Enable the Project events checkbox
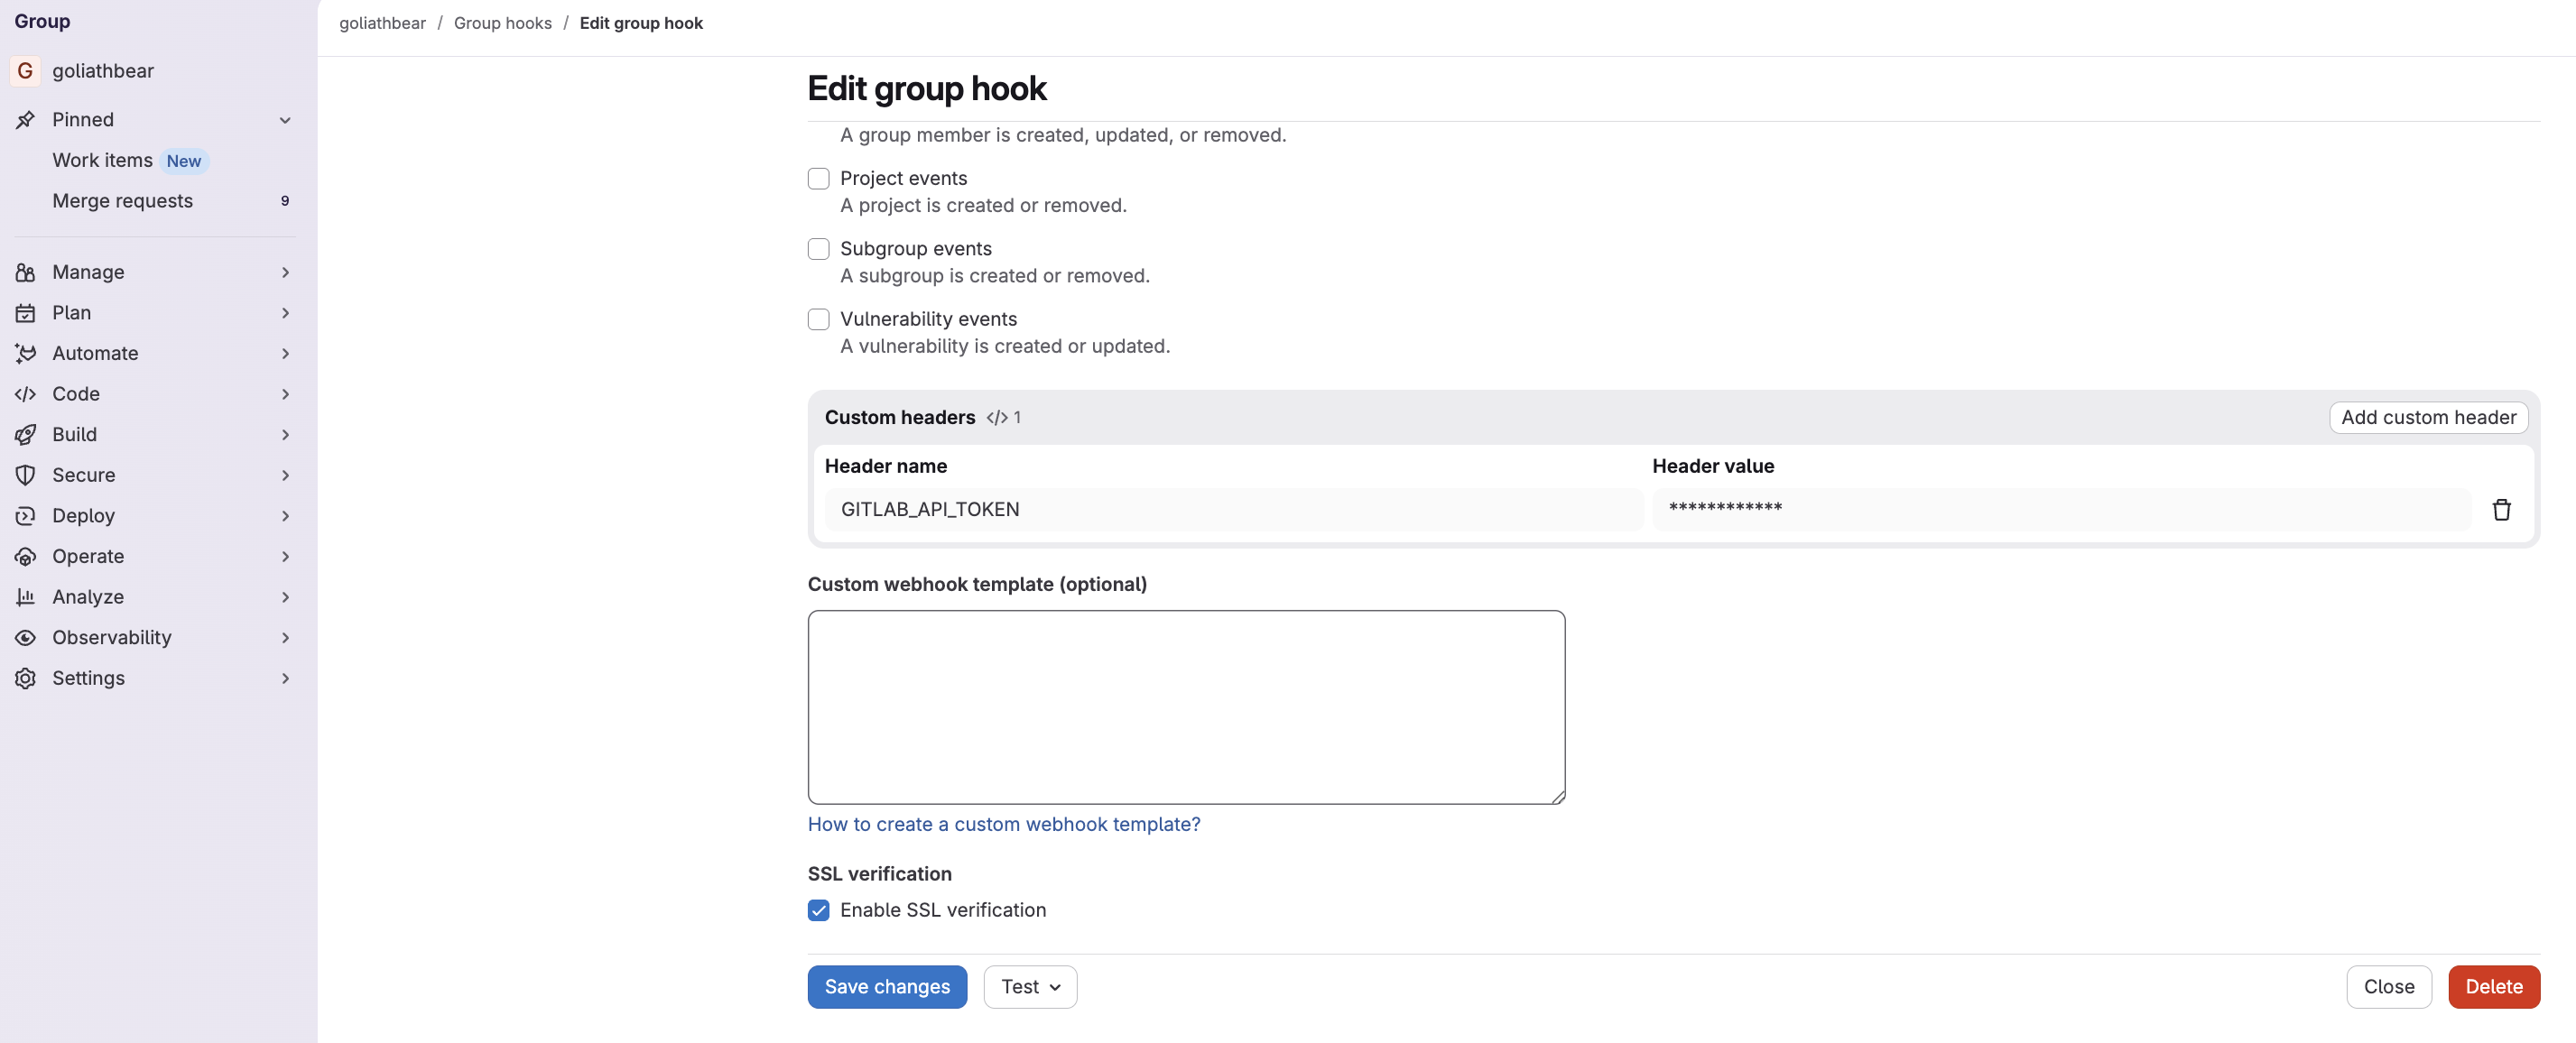The height and width of the screenshot is (1043, 2576). [x=818, y=179]
